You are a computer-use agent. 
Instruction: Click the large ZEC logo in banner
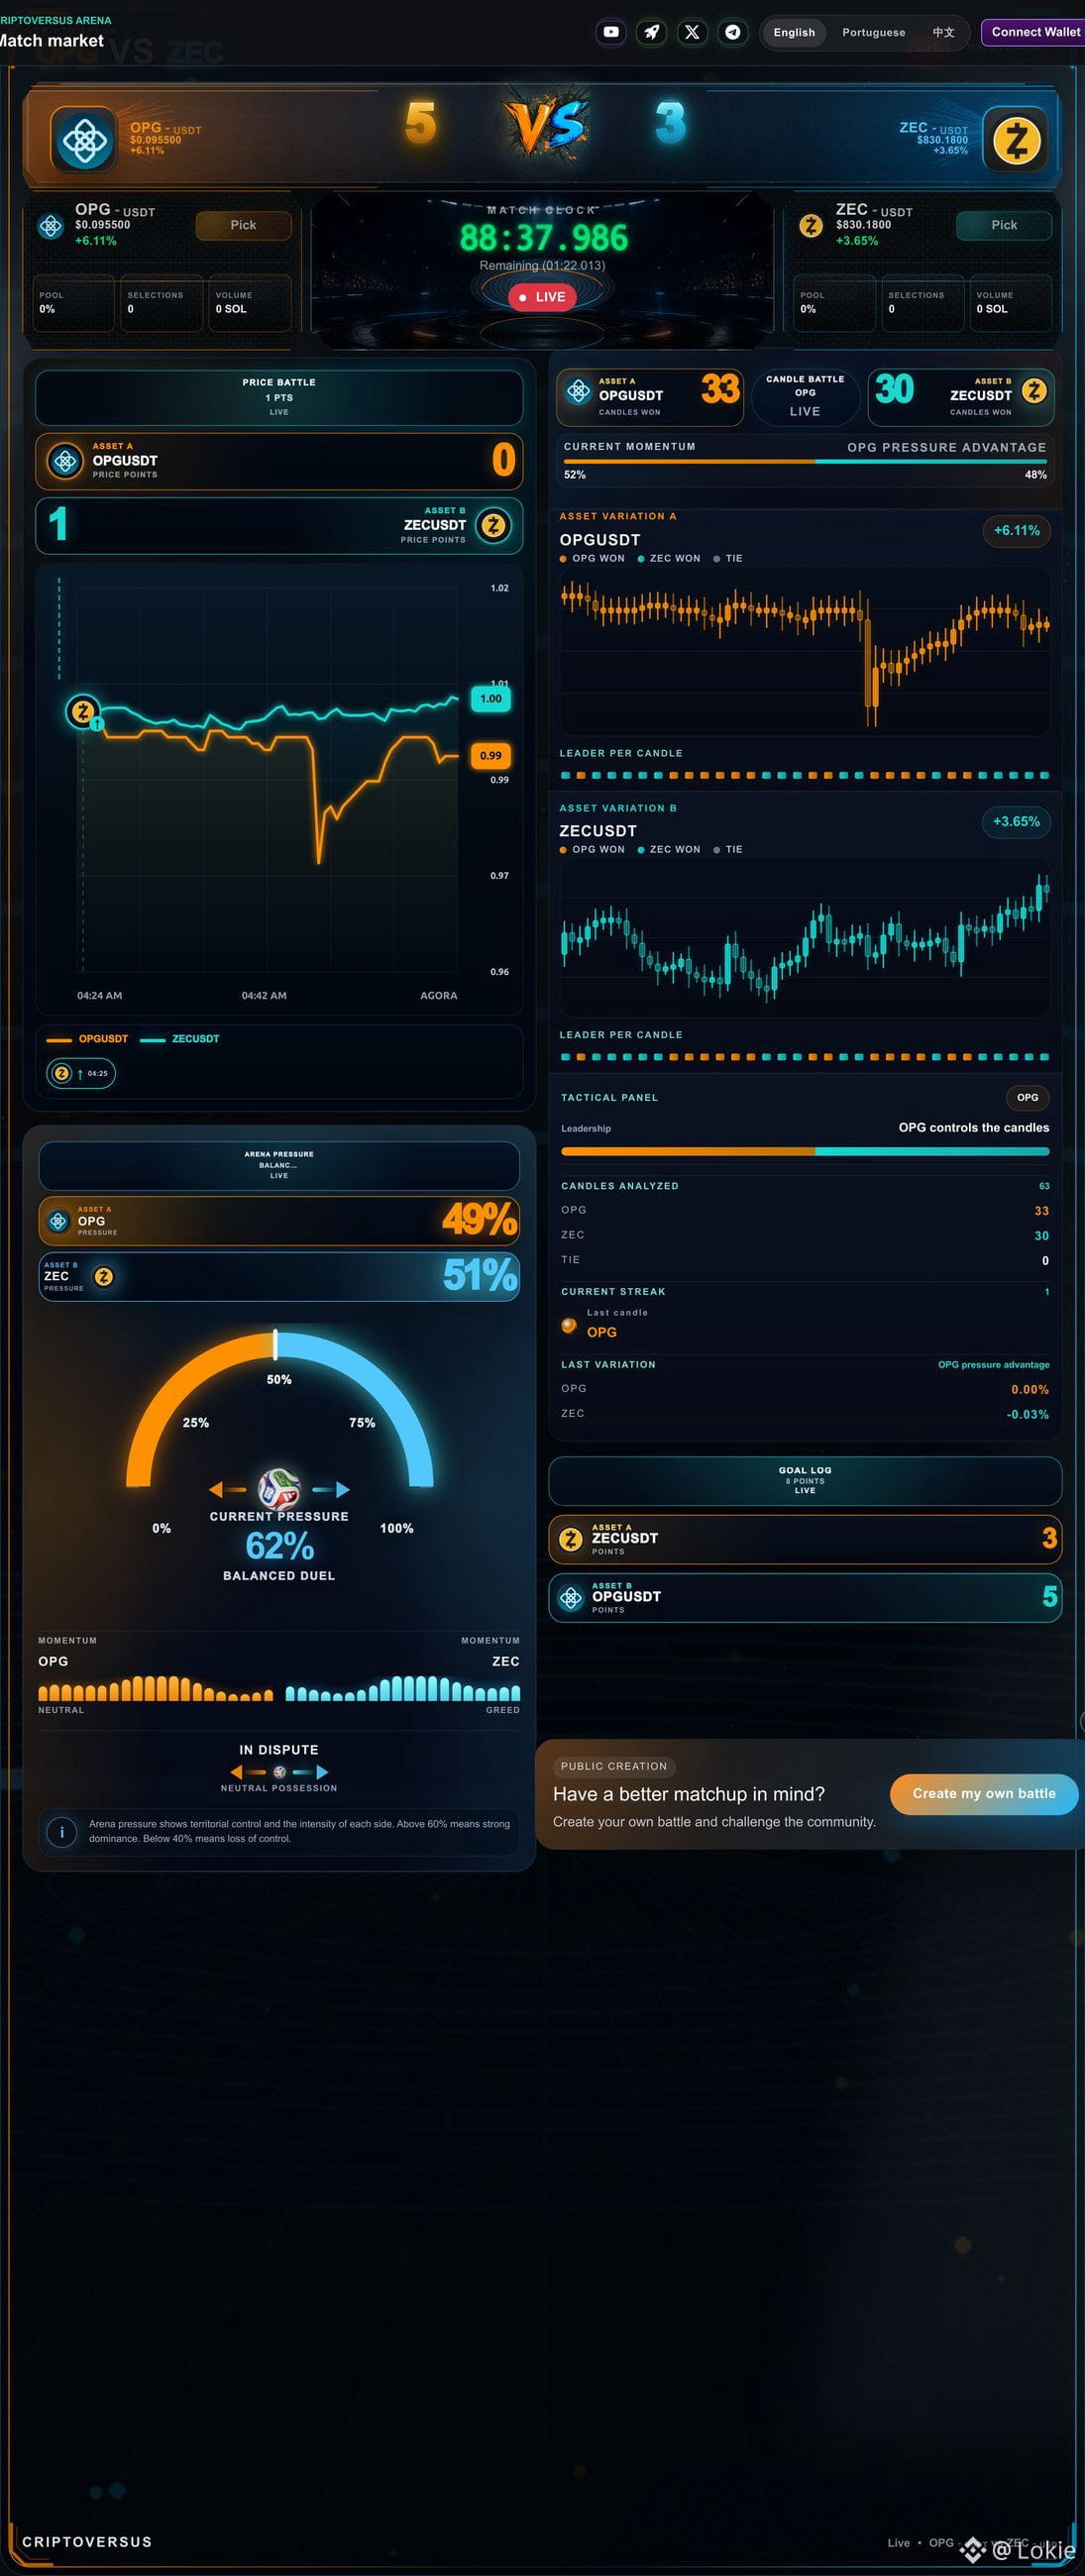pos(1016,140)
